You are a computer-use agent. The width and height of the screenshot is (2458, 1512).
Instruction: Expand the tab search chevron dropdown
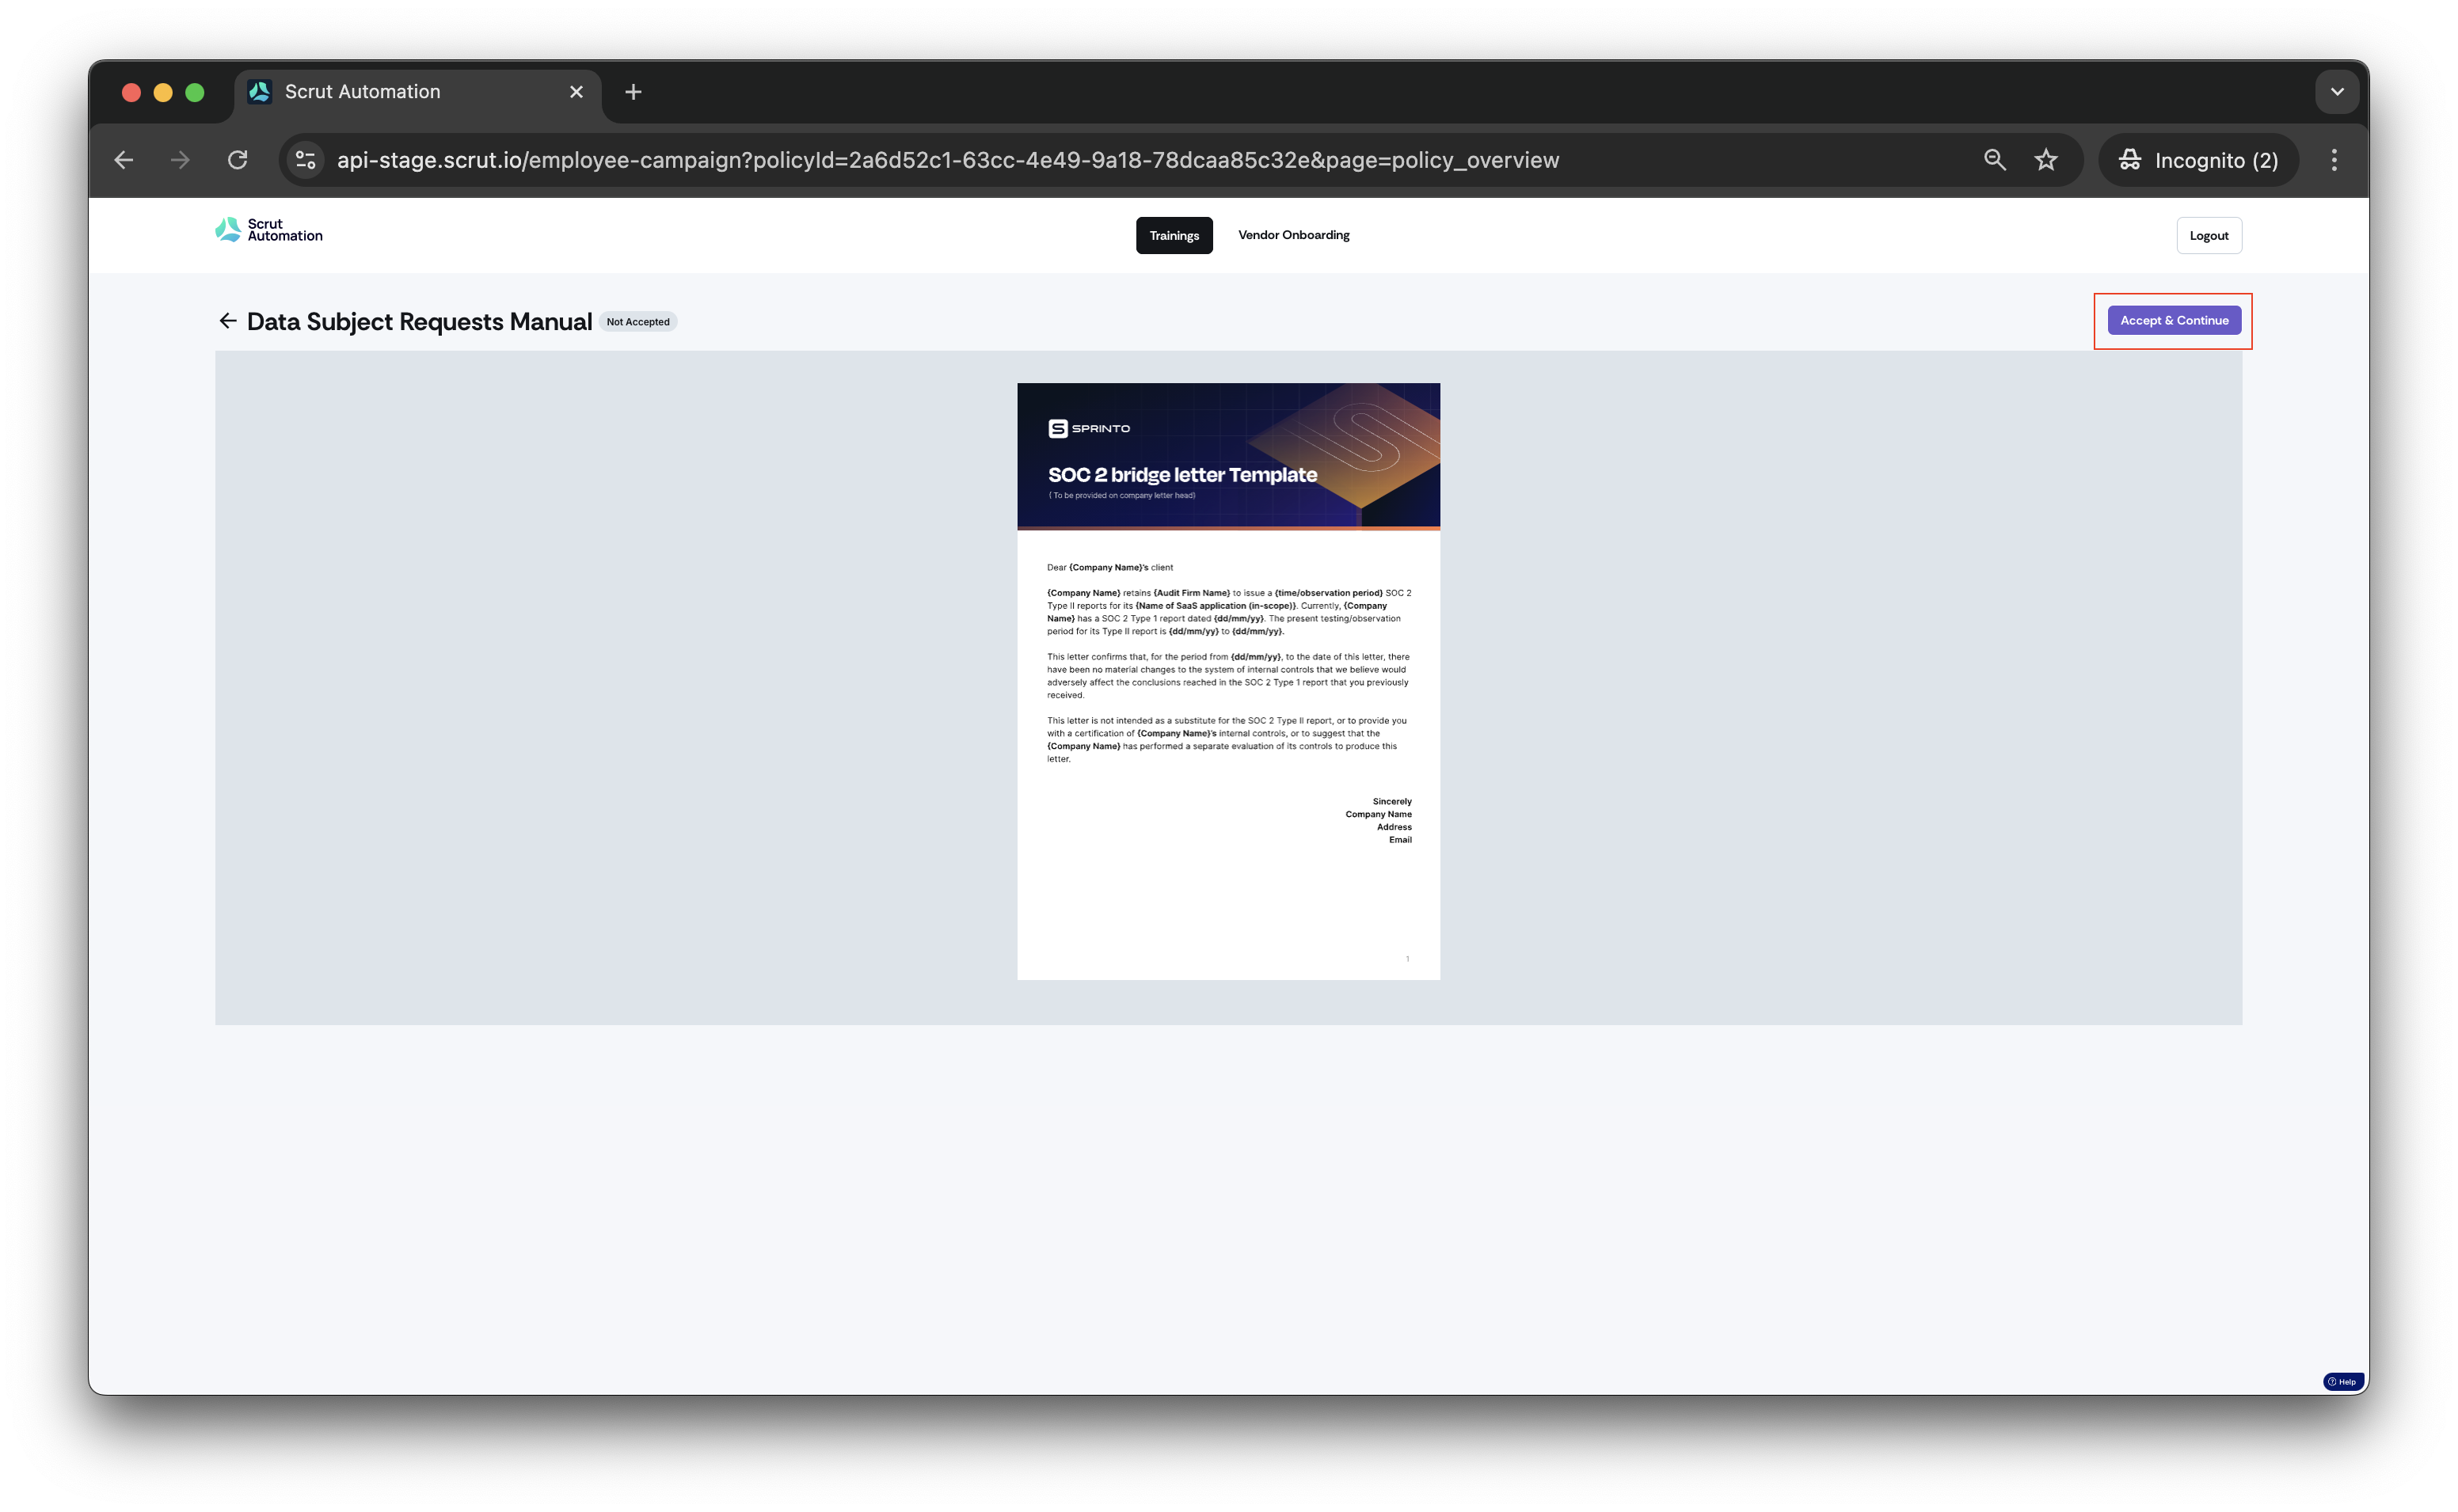pyautogui.click(x=2337, y=92)
